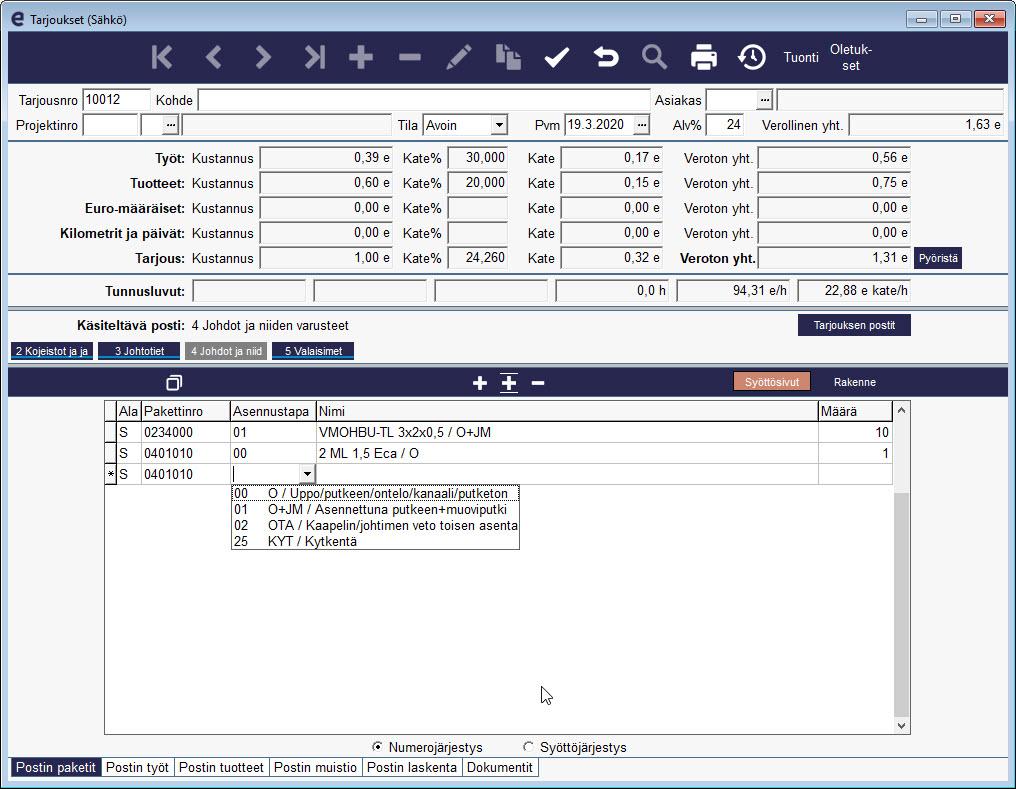Click the table scroll up arrow
1016x789 pixels.
tap(901, 410)
